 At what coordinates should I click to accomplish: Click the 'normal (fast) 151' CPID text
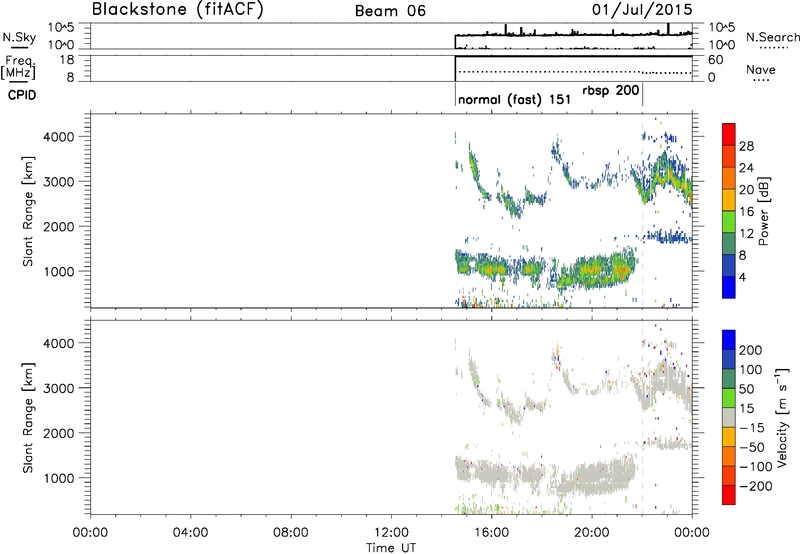tap(514, 99)
